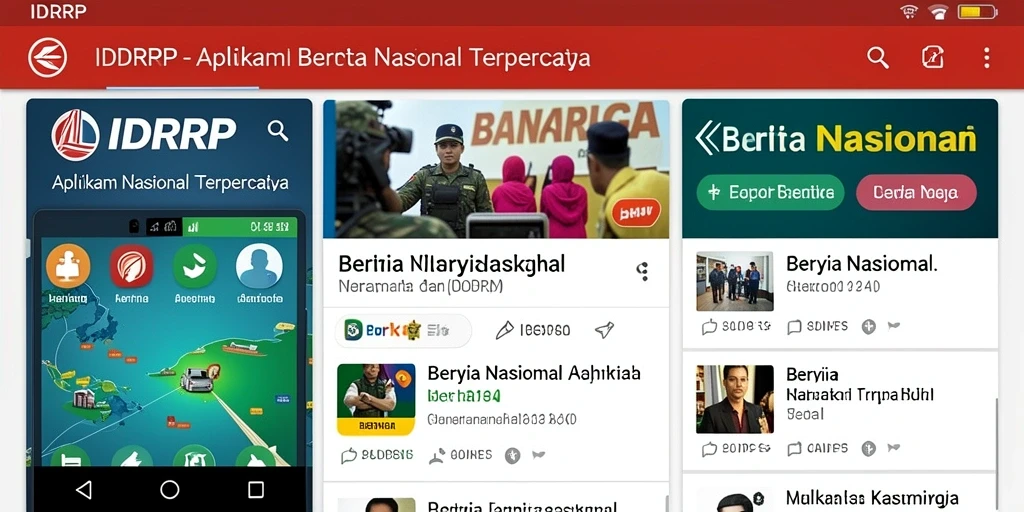Click small arrow after plus in middle card

pos(539,455)
